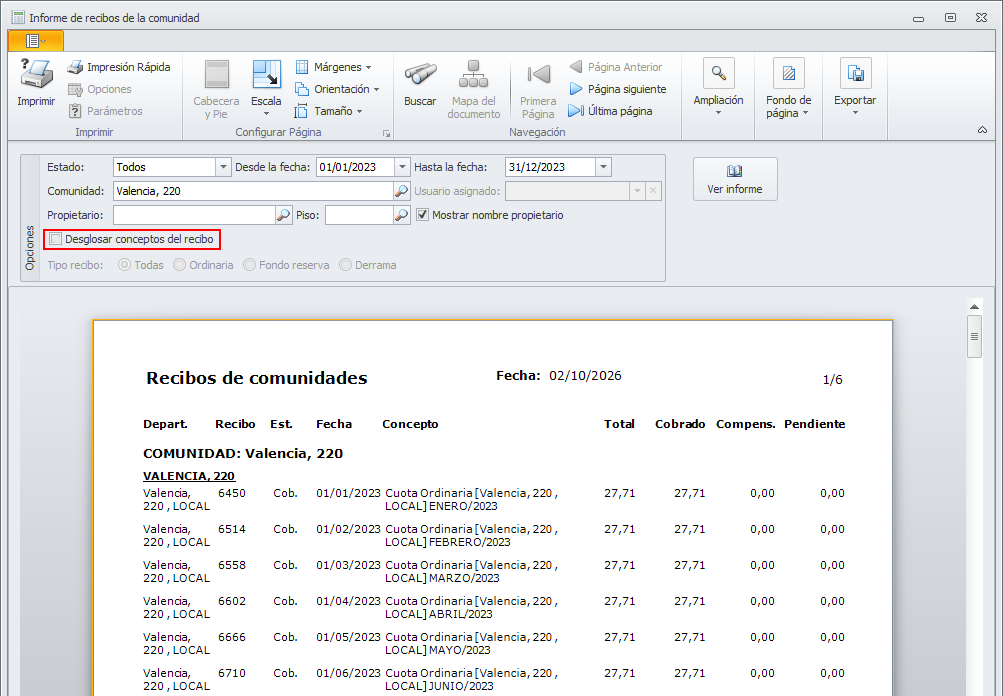Open Configurar Página dialog launcher

click(386, 133)
